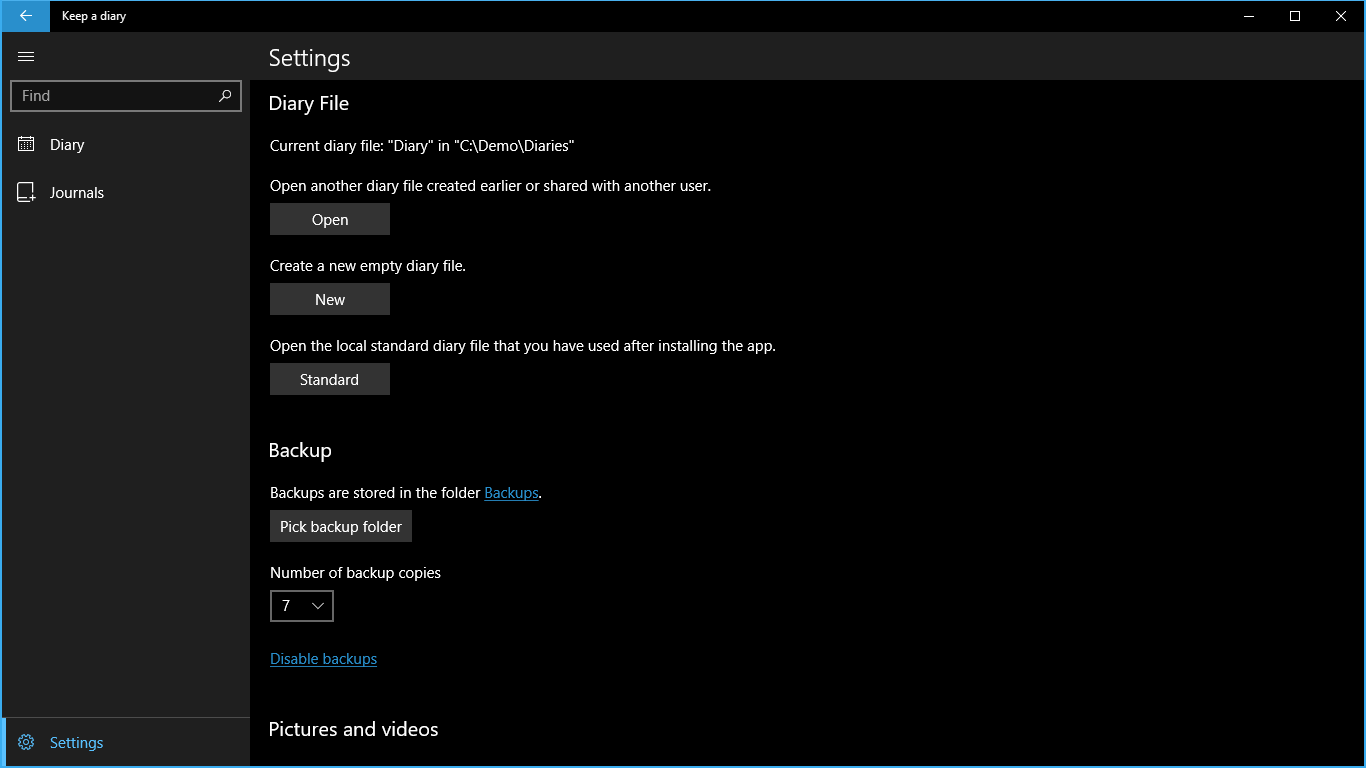Click Pick backup folder button
This screenshot has height=768, width=1366.
tap(341, 527)
